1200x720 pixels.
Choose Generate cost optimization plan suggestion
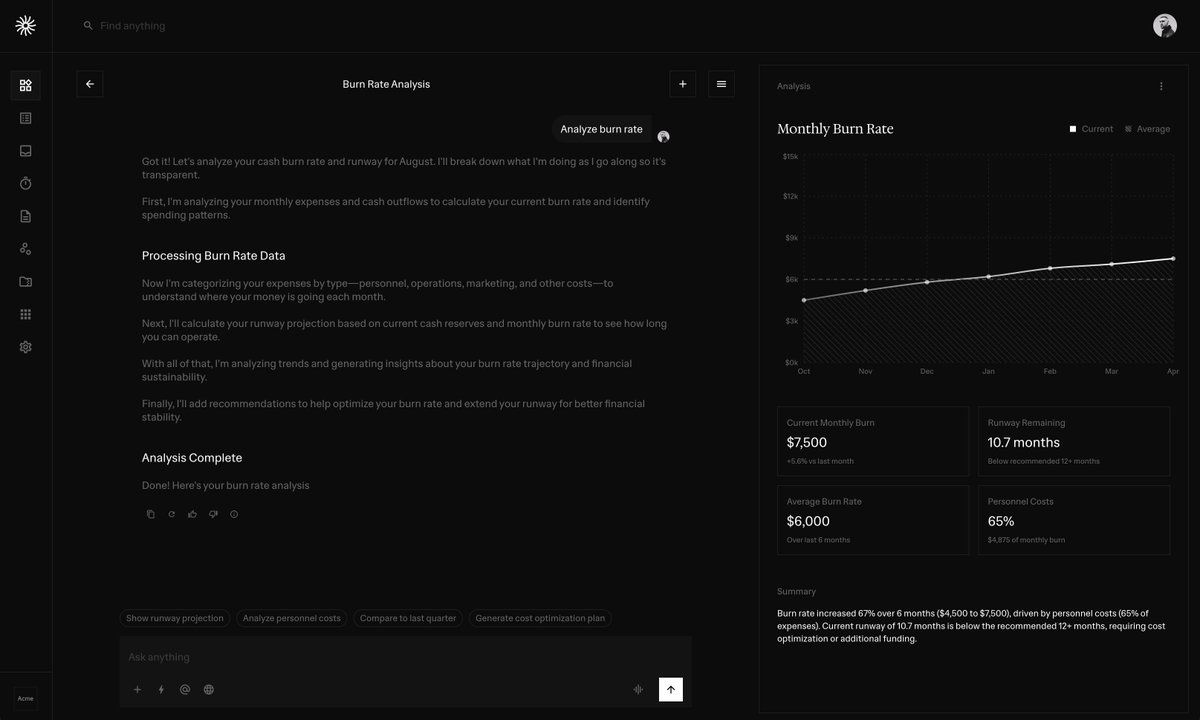click(x=540, y=618)
